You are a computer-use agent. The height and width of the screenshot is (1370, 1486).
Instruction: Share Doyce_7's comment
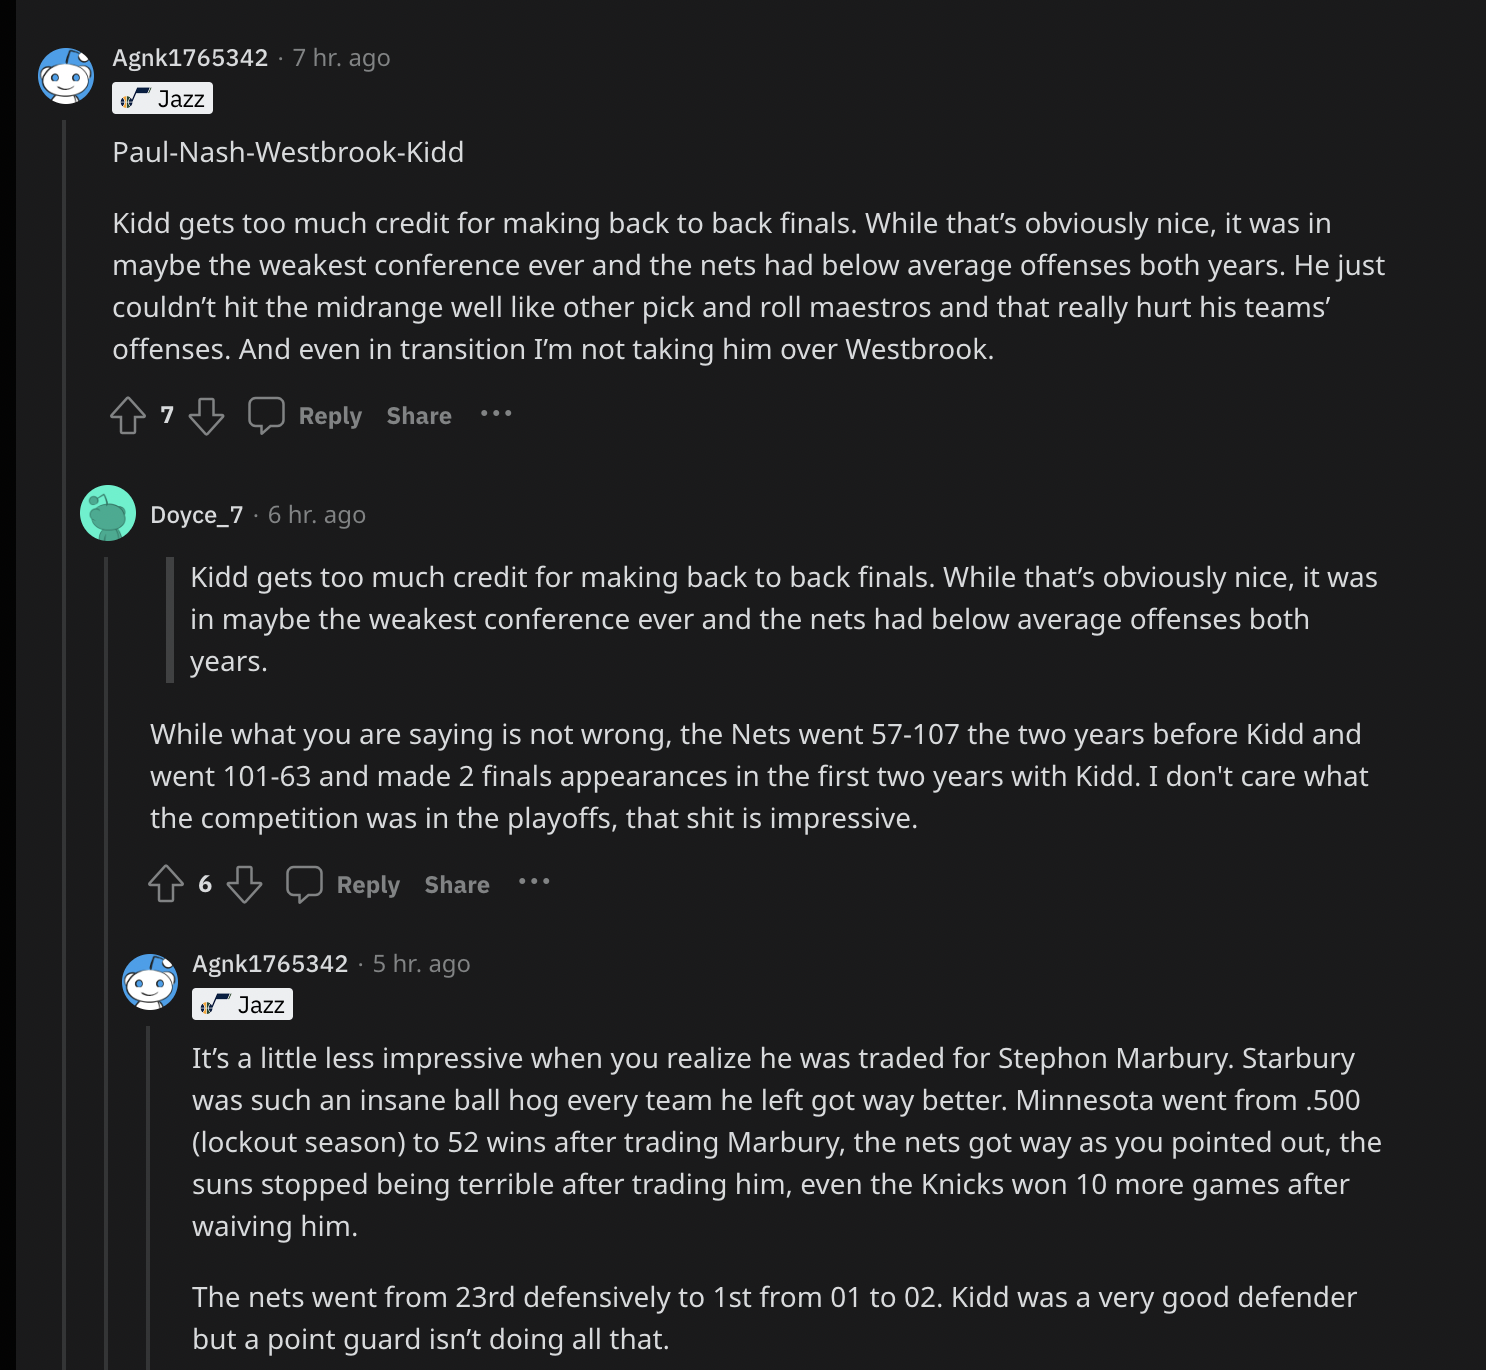[457, 885]
